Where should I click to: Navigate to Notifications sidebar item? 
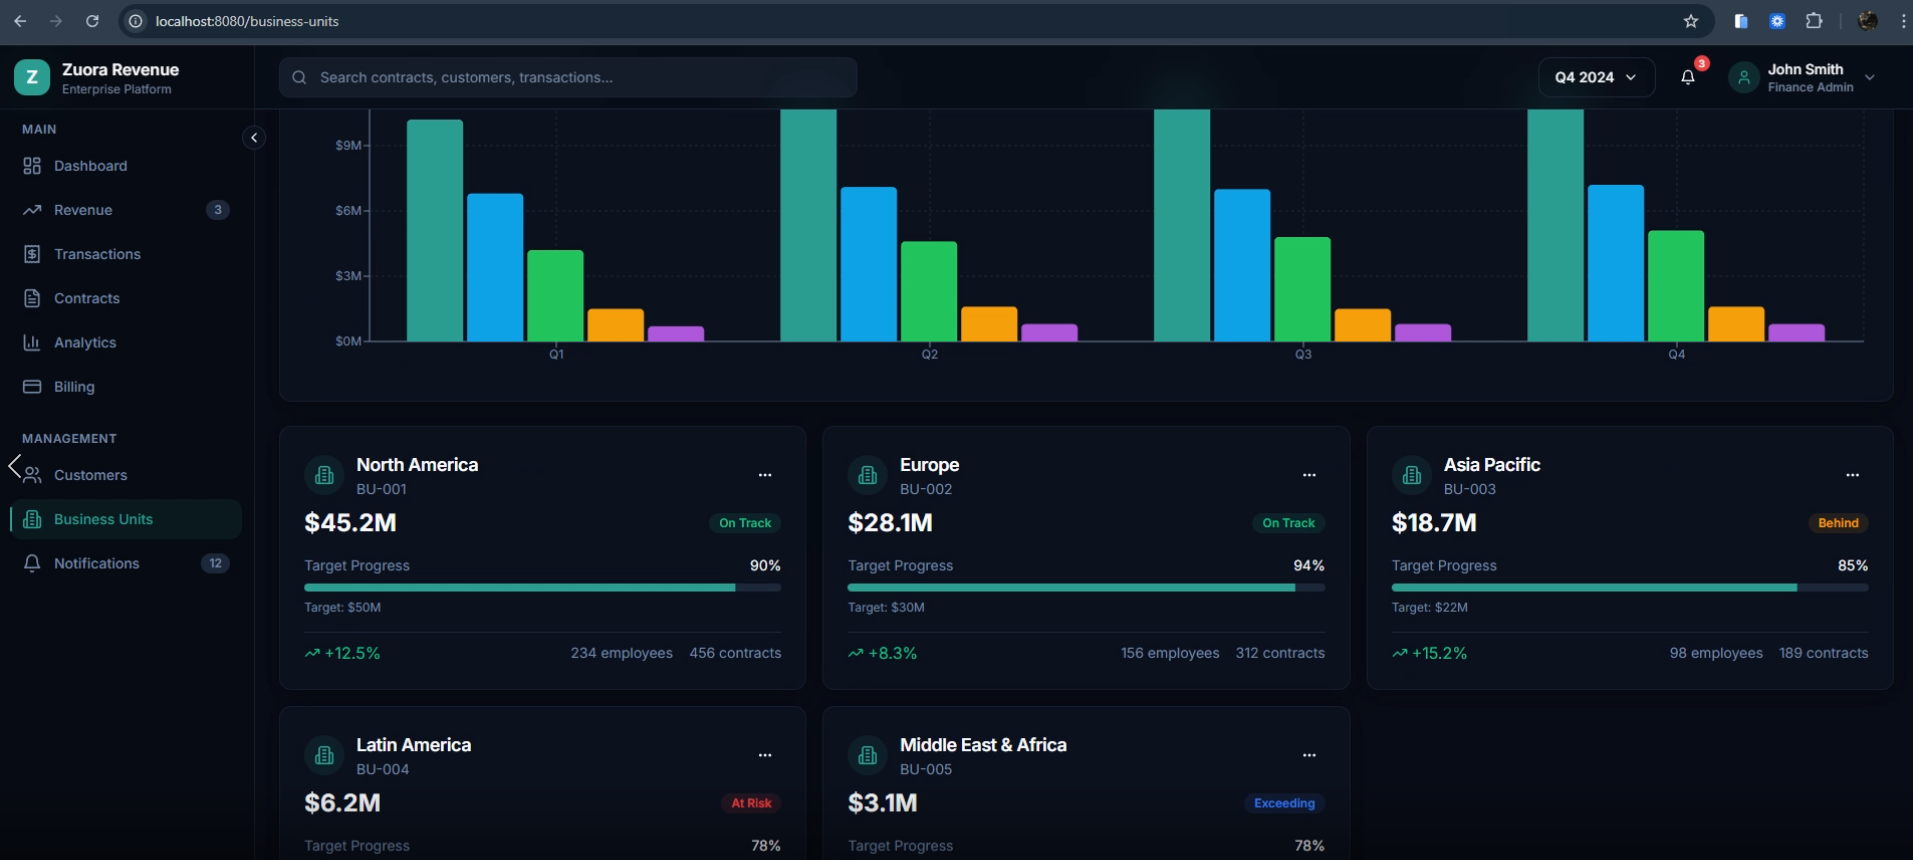pos(96,563)
